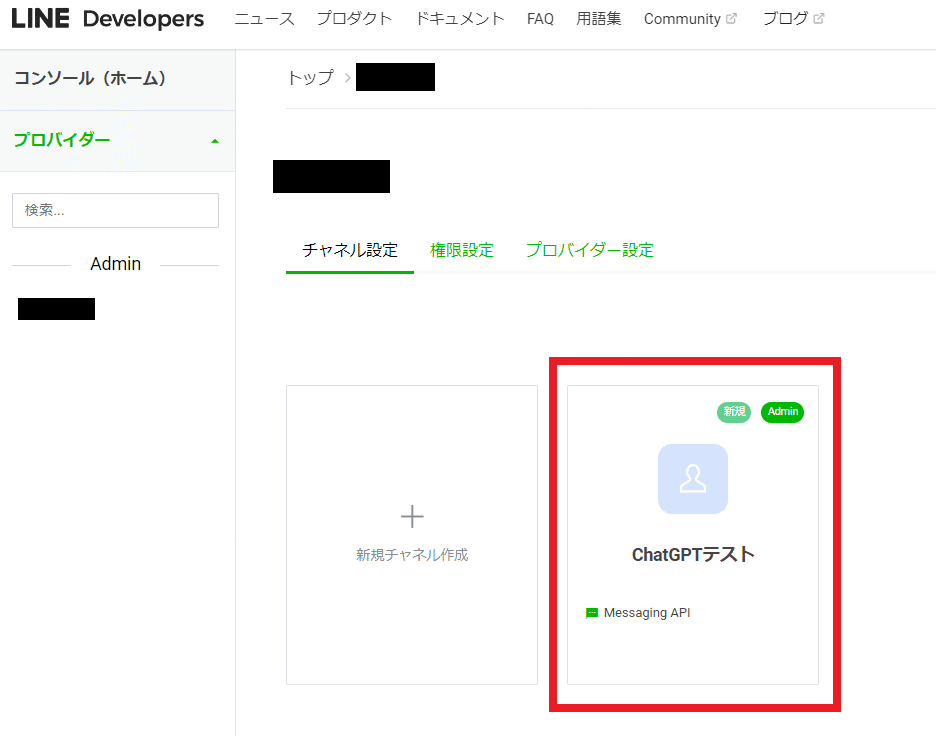Switch to the 権限設定 tab
Screen dimensions: 936x736
coord(461,250)
